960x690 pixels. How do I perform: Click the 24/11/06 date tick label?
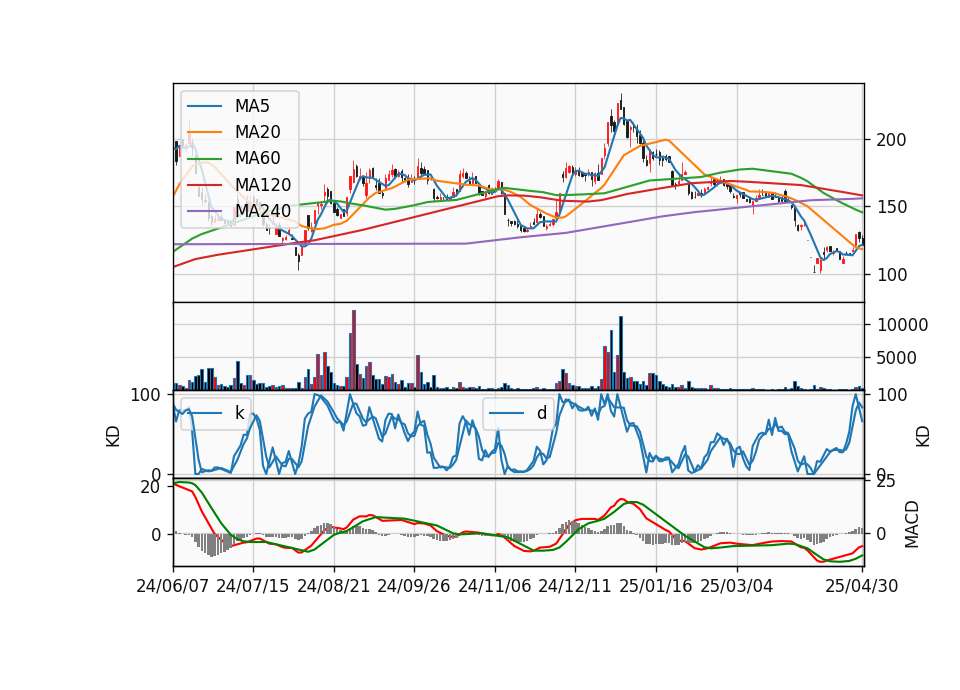(x=495, y=586)
